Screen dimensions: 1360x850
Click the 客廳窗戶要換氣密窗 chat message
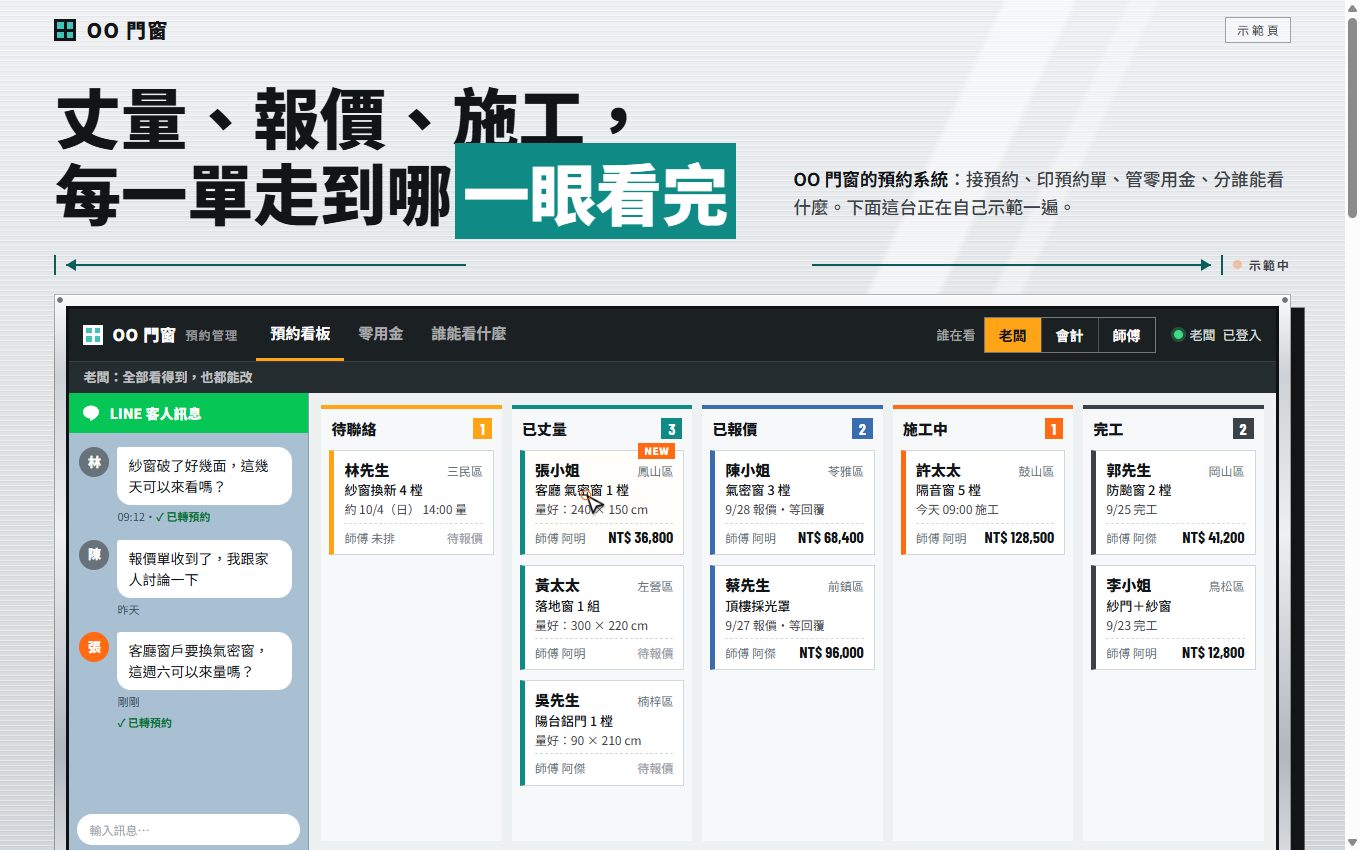(x=204, y=661)
